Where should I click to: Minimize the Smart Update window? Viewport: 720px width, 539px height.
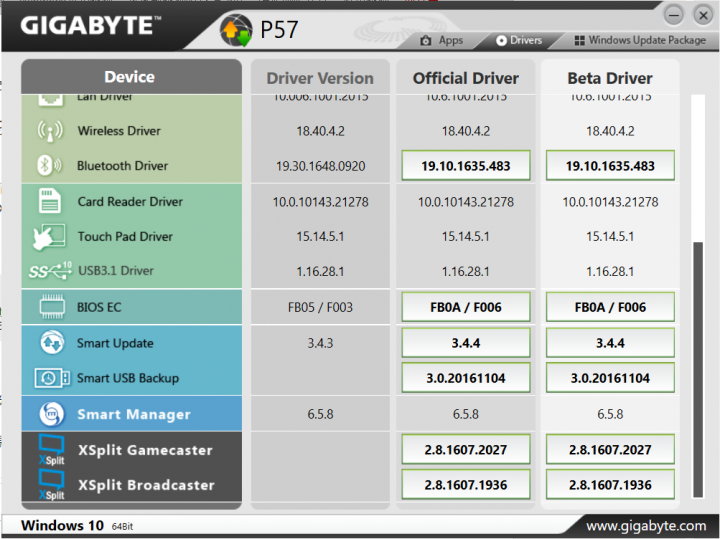tap(674, 16)
